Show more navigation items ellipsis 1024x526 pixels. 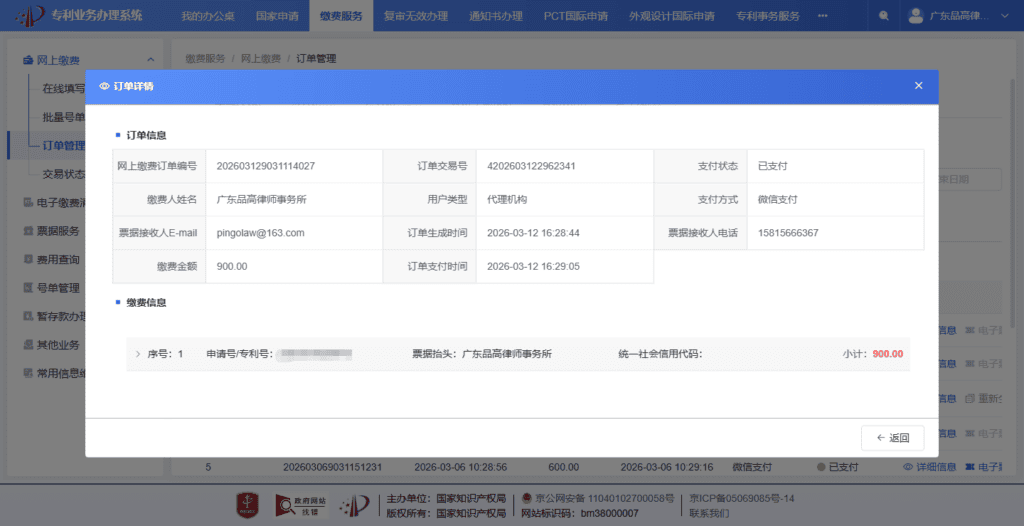point(822,16)
